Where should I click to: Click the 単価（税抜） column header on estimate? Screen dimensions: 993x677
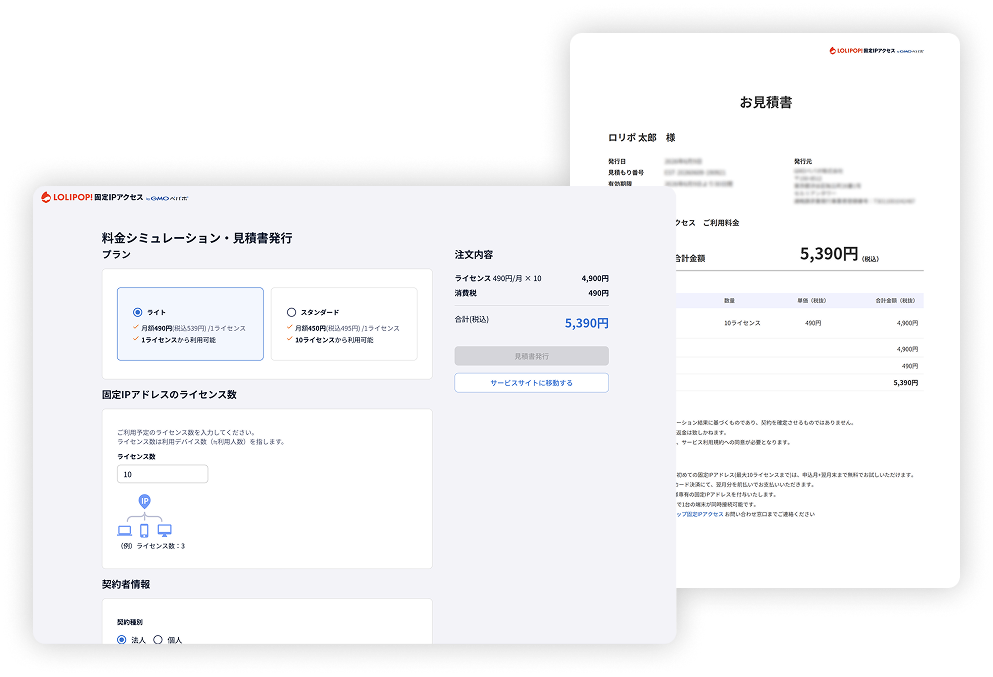click(811, 300)
